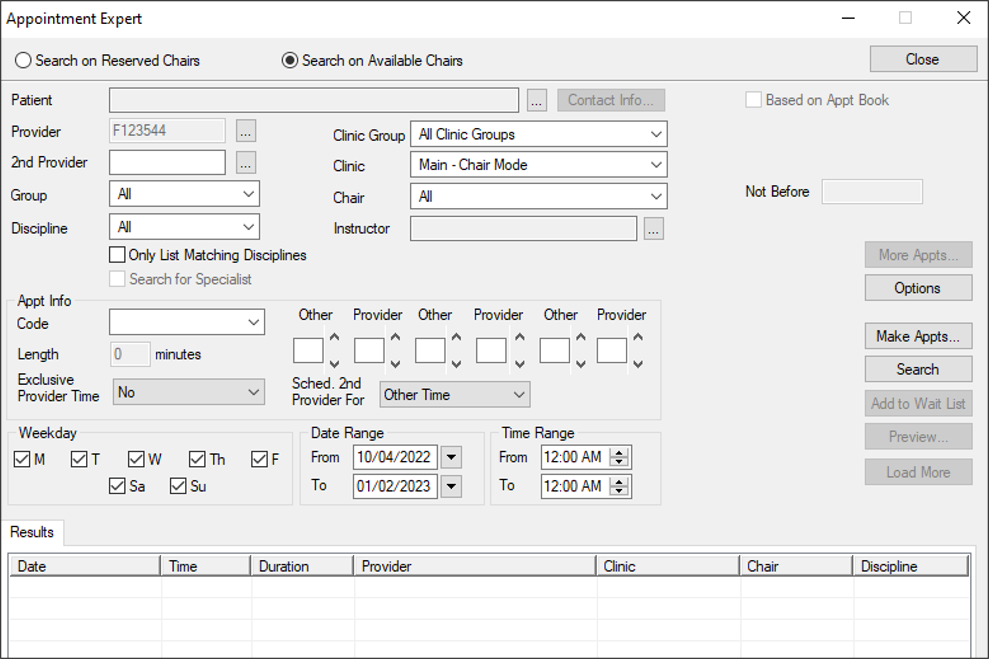Decrease the Time Range From value
989x659 pixels.
(x=619, y=462)
